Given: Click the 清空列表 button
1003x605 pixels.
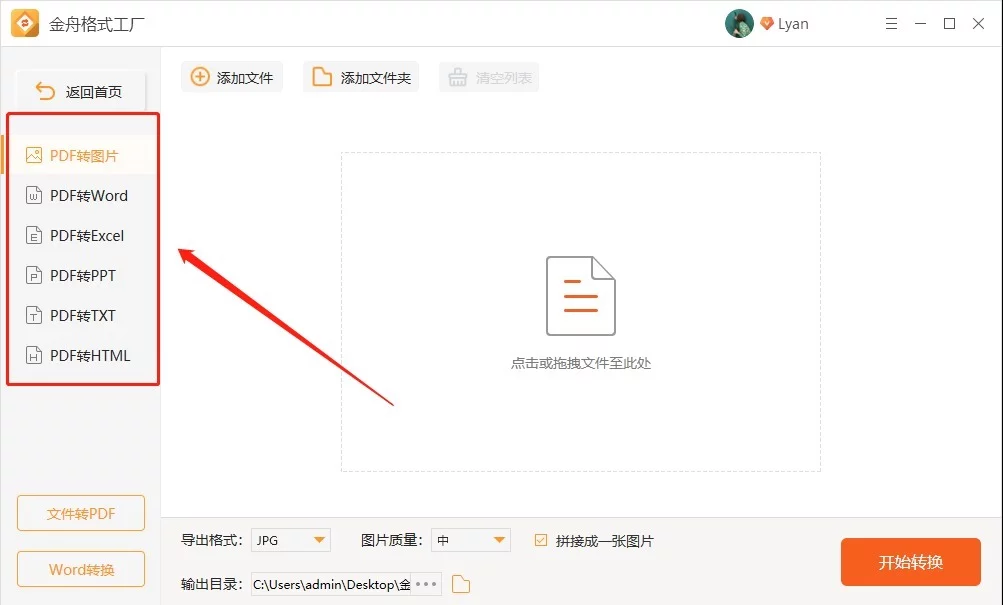Looking at the screenshot, I should [489, 77].
